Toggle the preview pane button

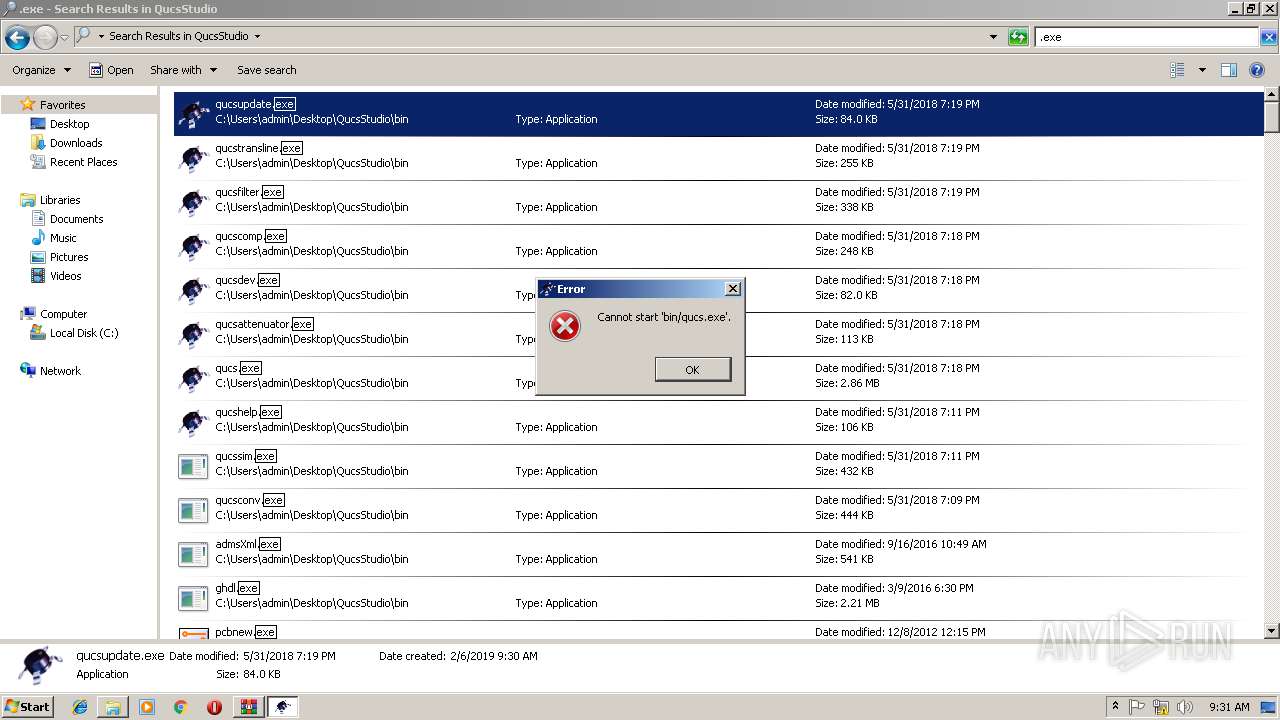[x=1229, y=70]
